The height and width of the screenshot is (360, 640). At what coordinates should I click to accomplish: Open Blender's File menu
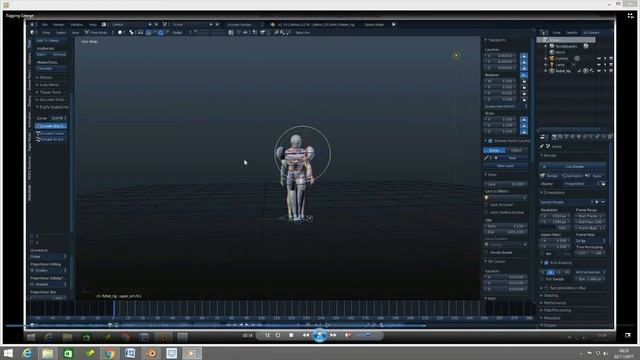(44, 24)
